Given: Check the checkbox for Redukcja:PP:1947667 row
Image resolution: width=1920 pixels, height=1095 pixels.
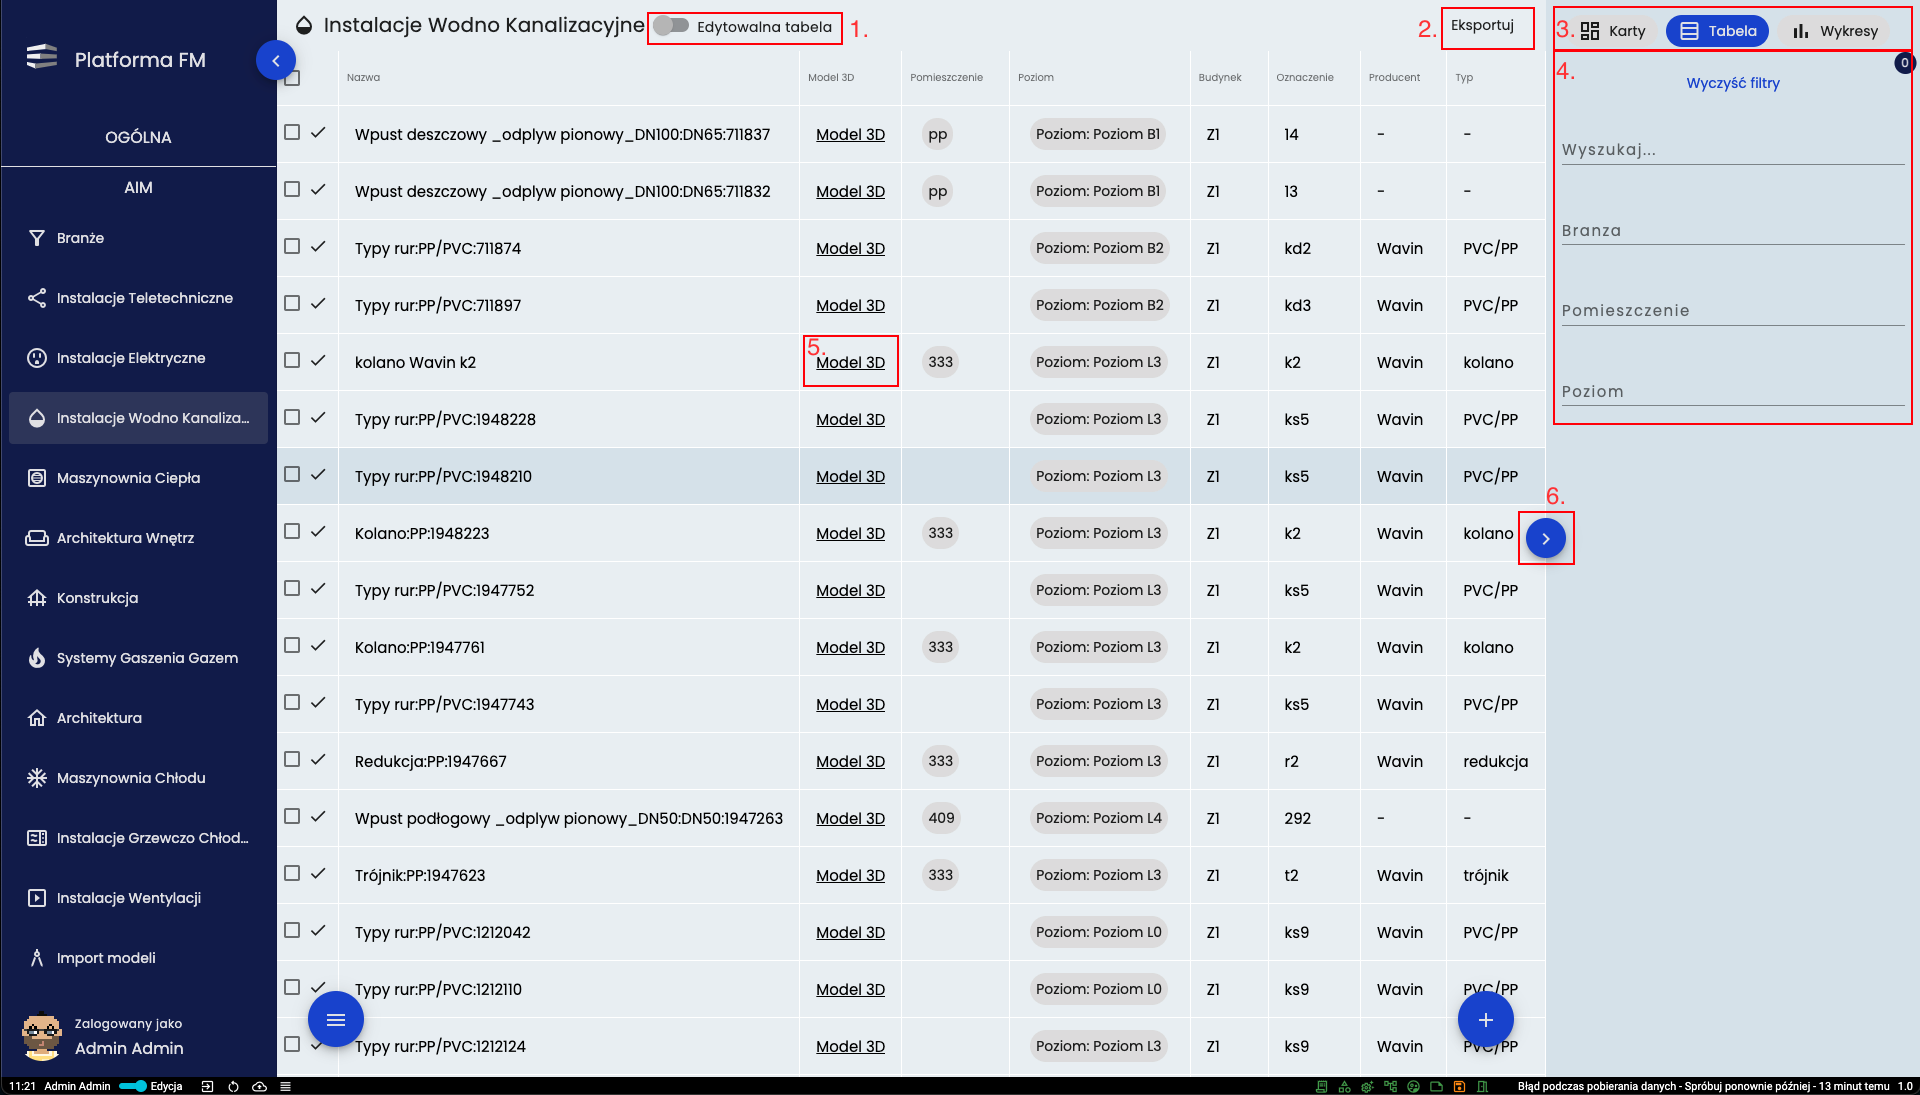Looking at the screenshot, I should coord(292,759).
